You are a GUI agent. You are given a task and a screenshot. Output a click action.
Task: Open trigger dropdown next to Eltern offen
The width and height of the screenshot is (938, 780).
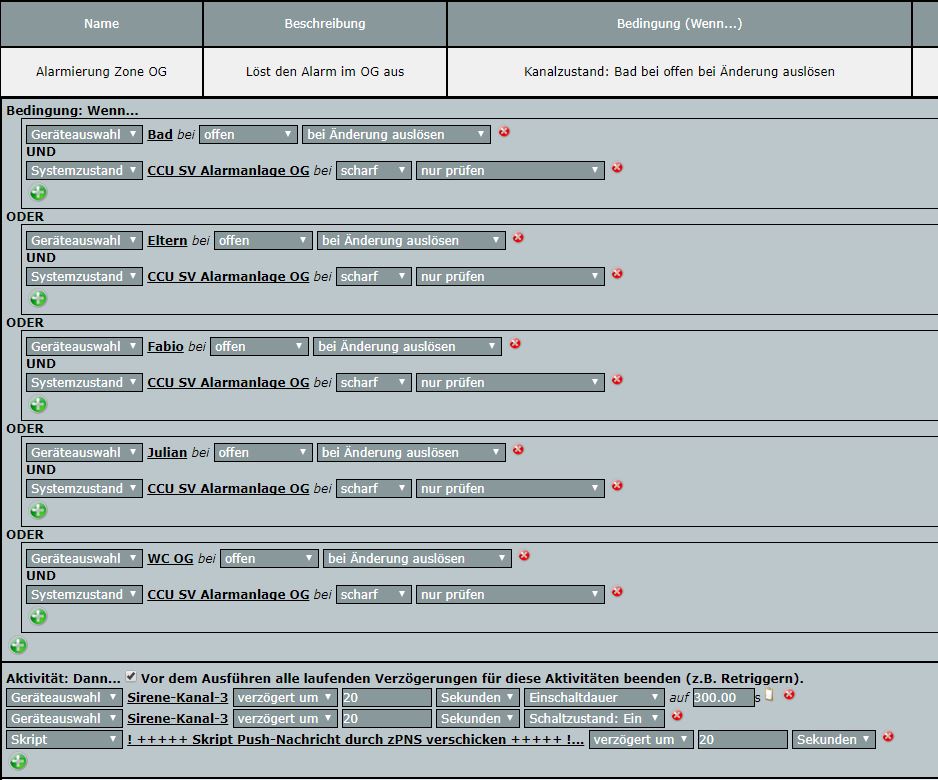(x=411, y=240)
